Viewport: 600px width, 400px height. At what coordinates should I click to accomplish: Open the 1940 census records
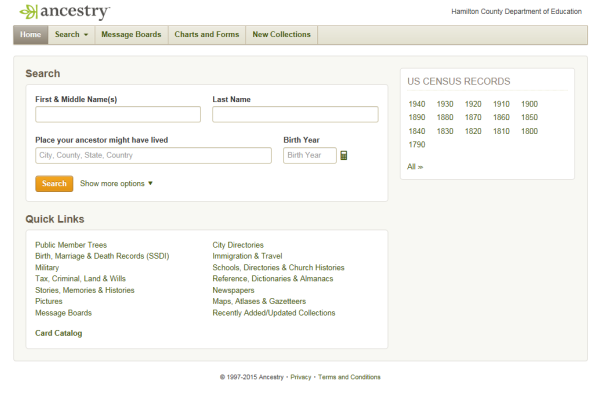[x=417, y=104]
